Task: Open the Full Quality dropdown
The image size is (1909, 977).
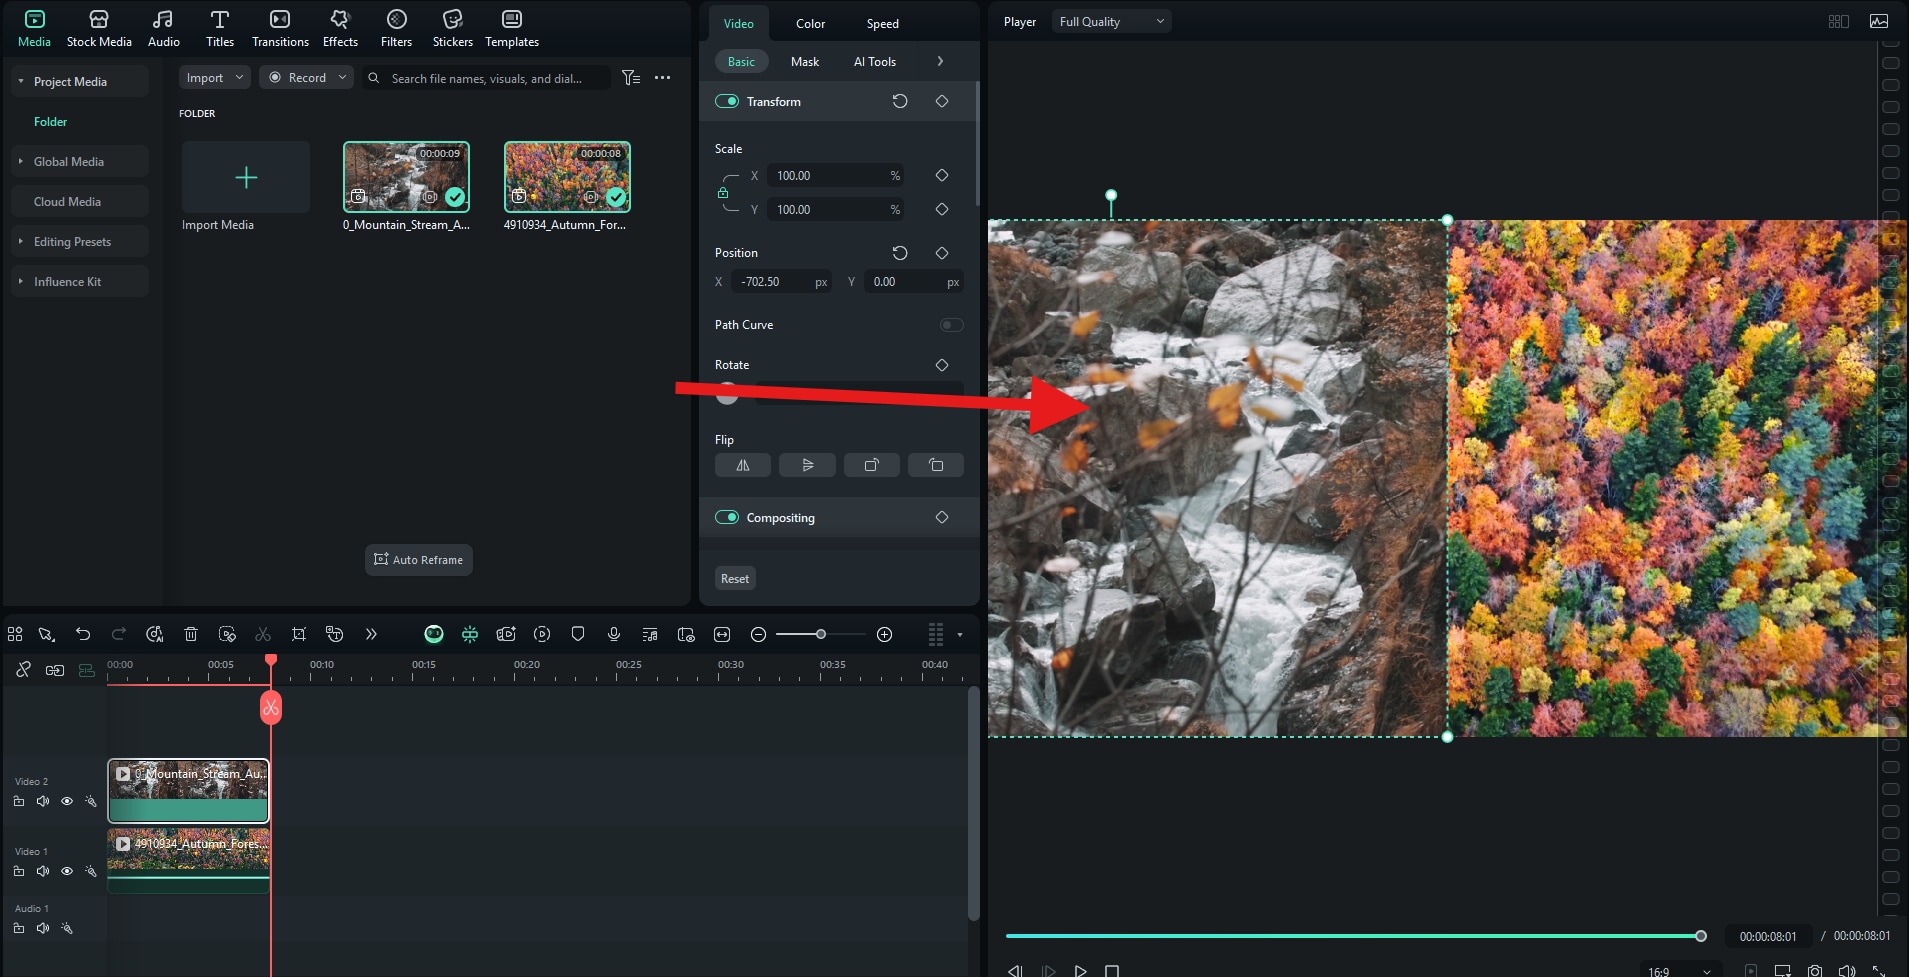Action: 1111,21
